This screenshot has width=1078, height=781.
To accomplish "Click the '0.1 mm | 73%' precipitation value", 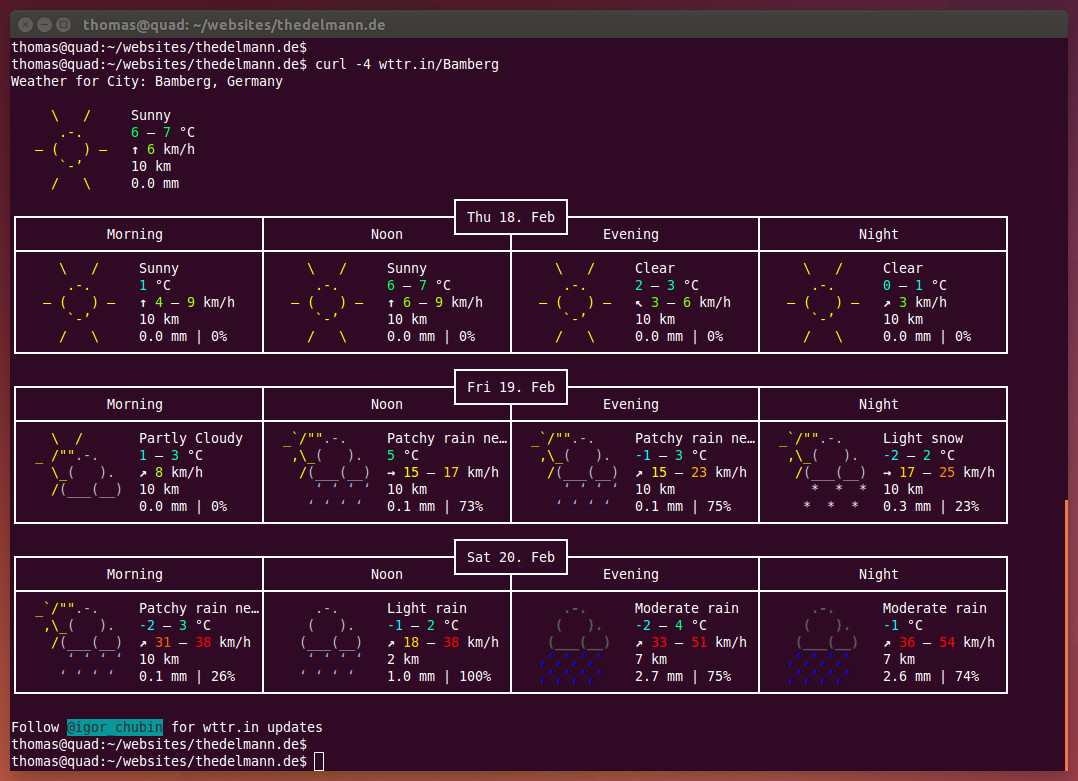I will 435,506.
